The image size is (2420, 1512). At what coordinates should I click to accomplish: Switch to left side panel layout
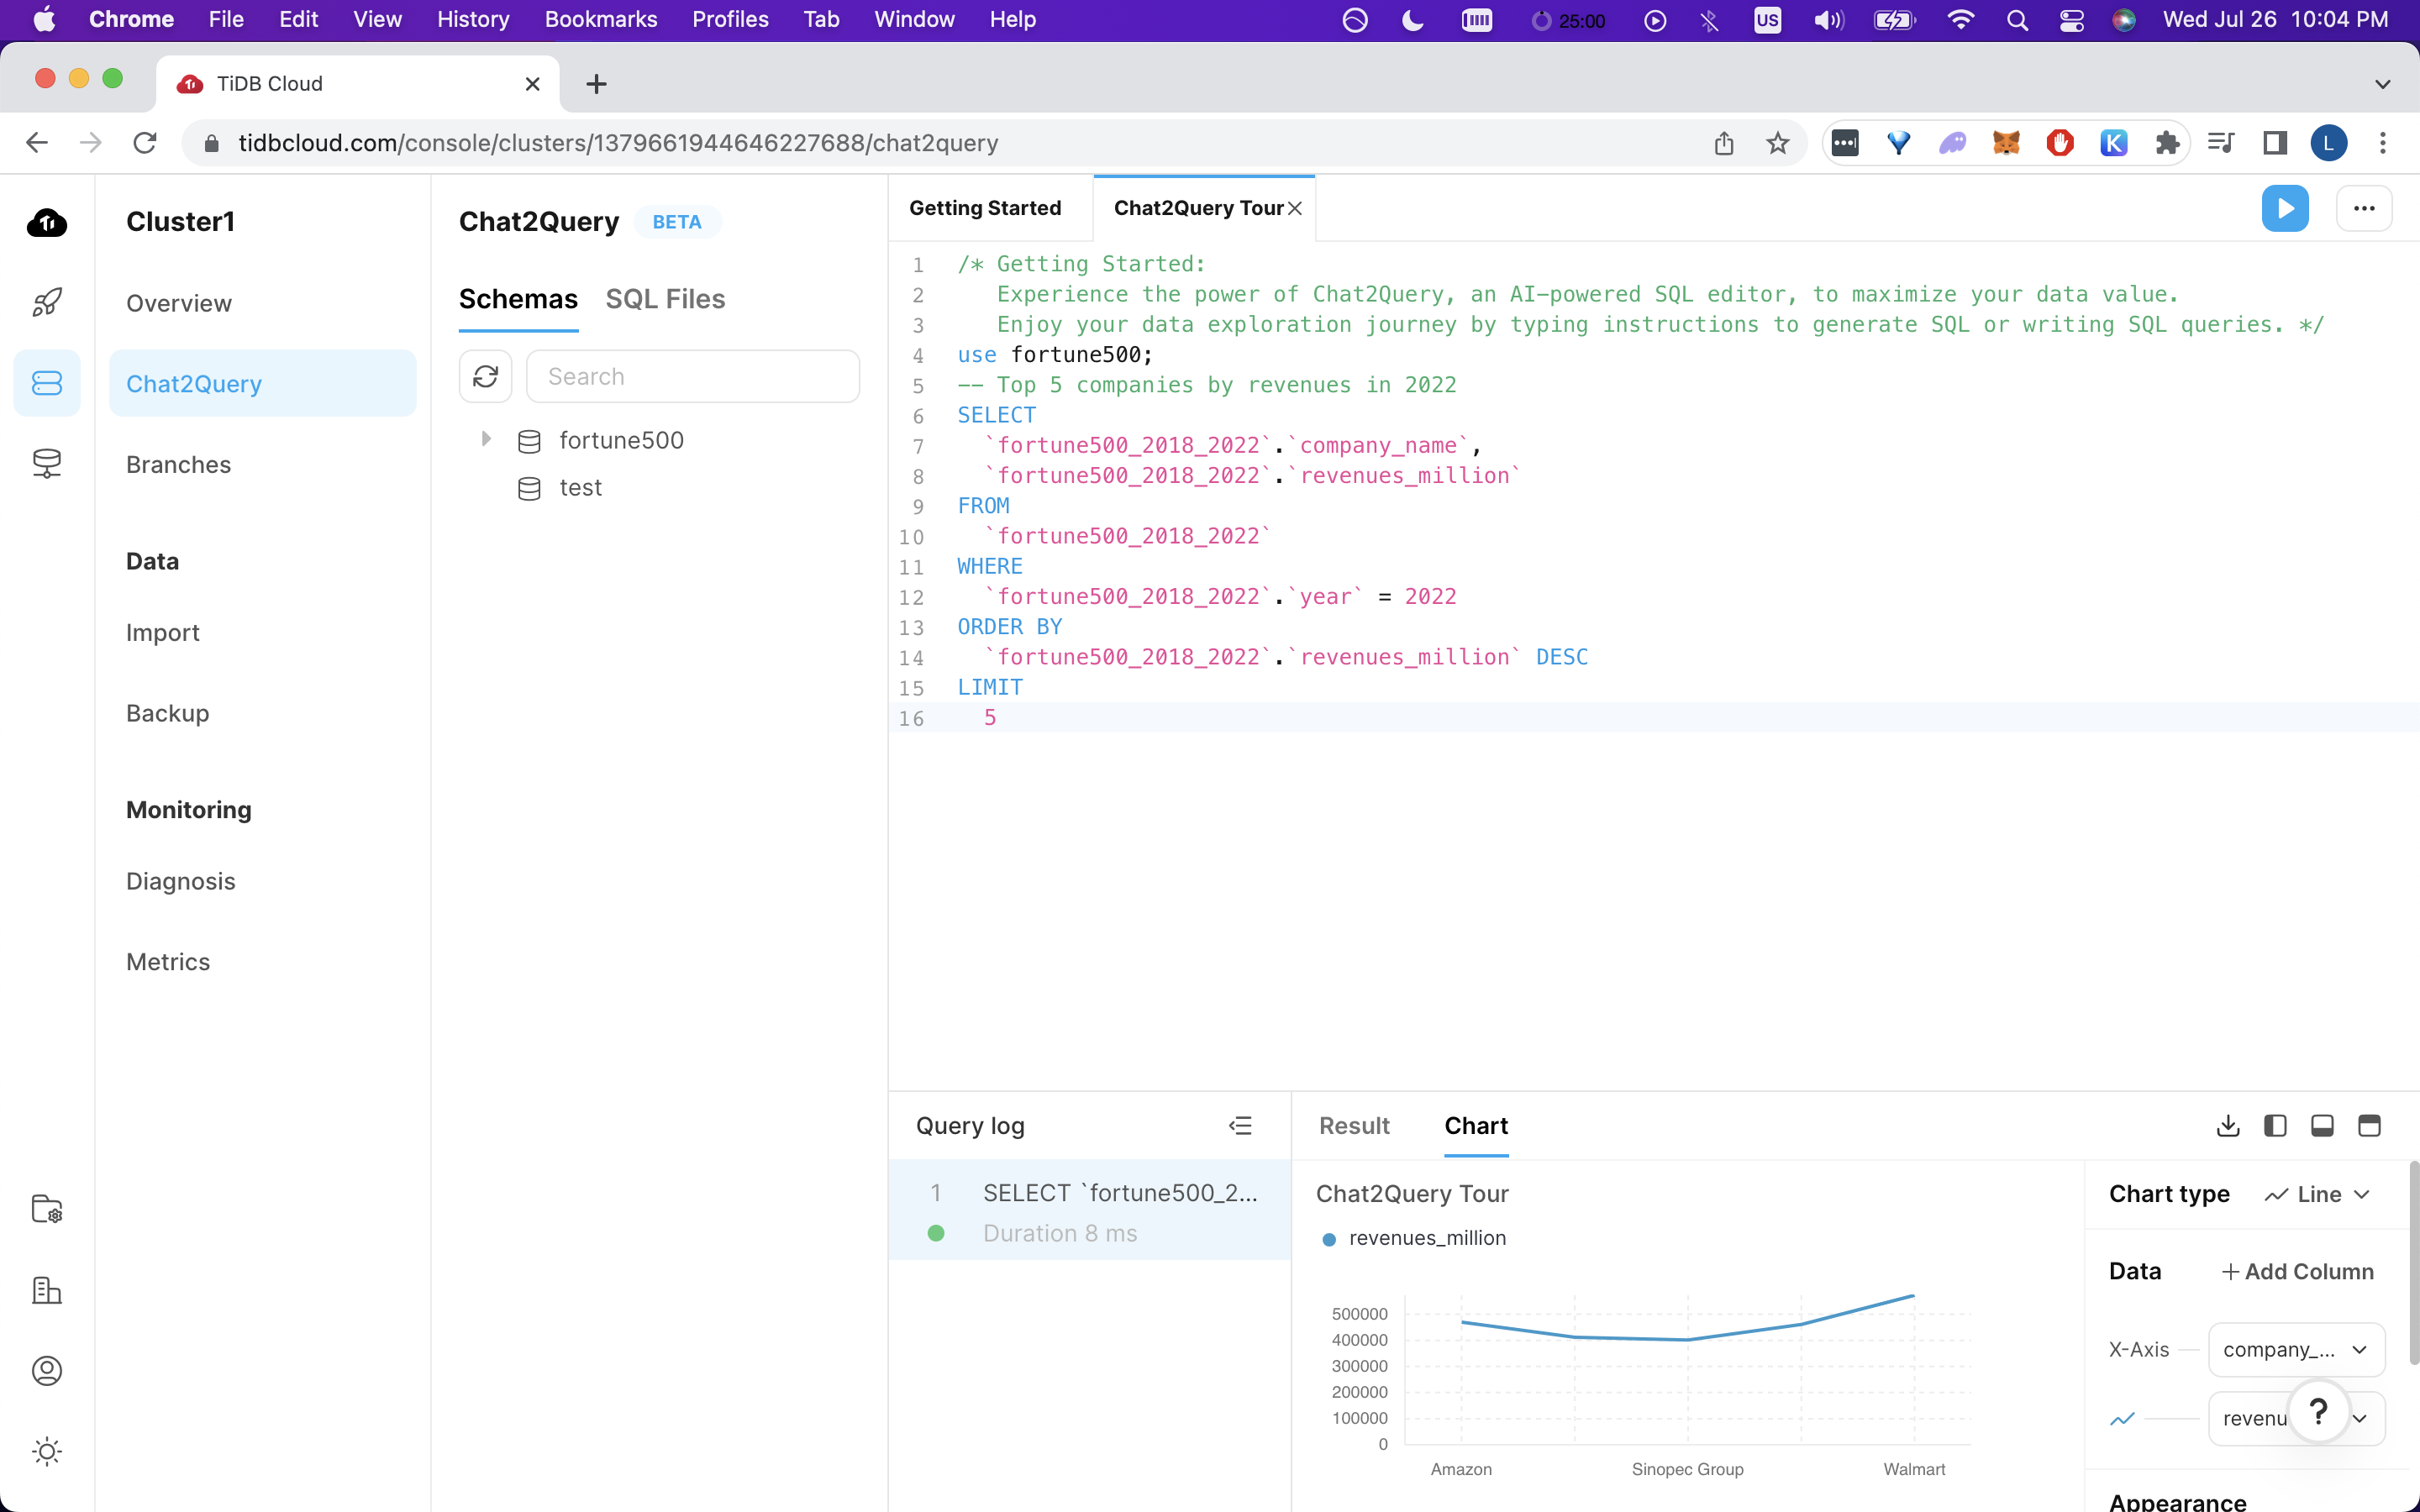click(2275, 1126)
